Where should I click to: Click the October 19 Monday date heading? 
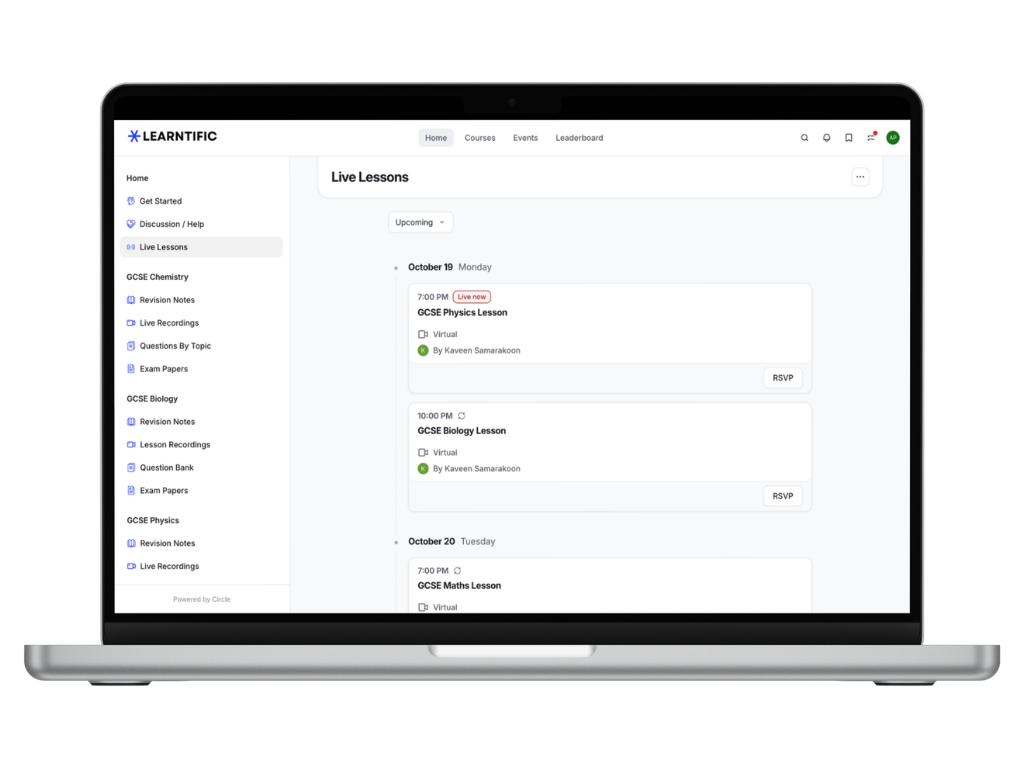tap(450, 267)
